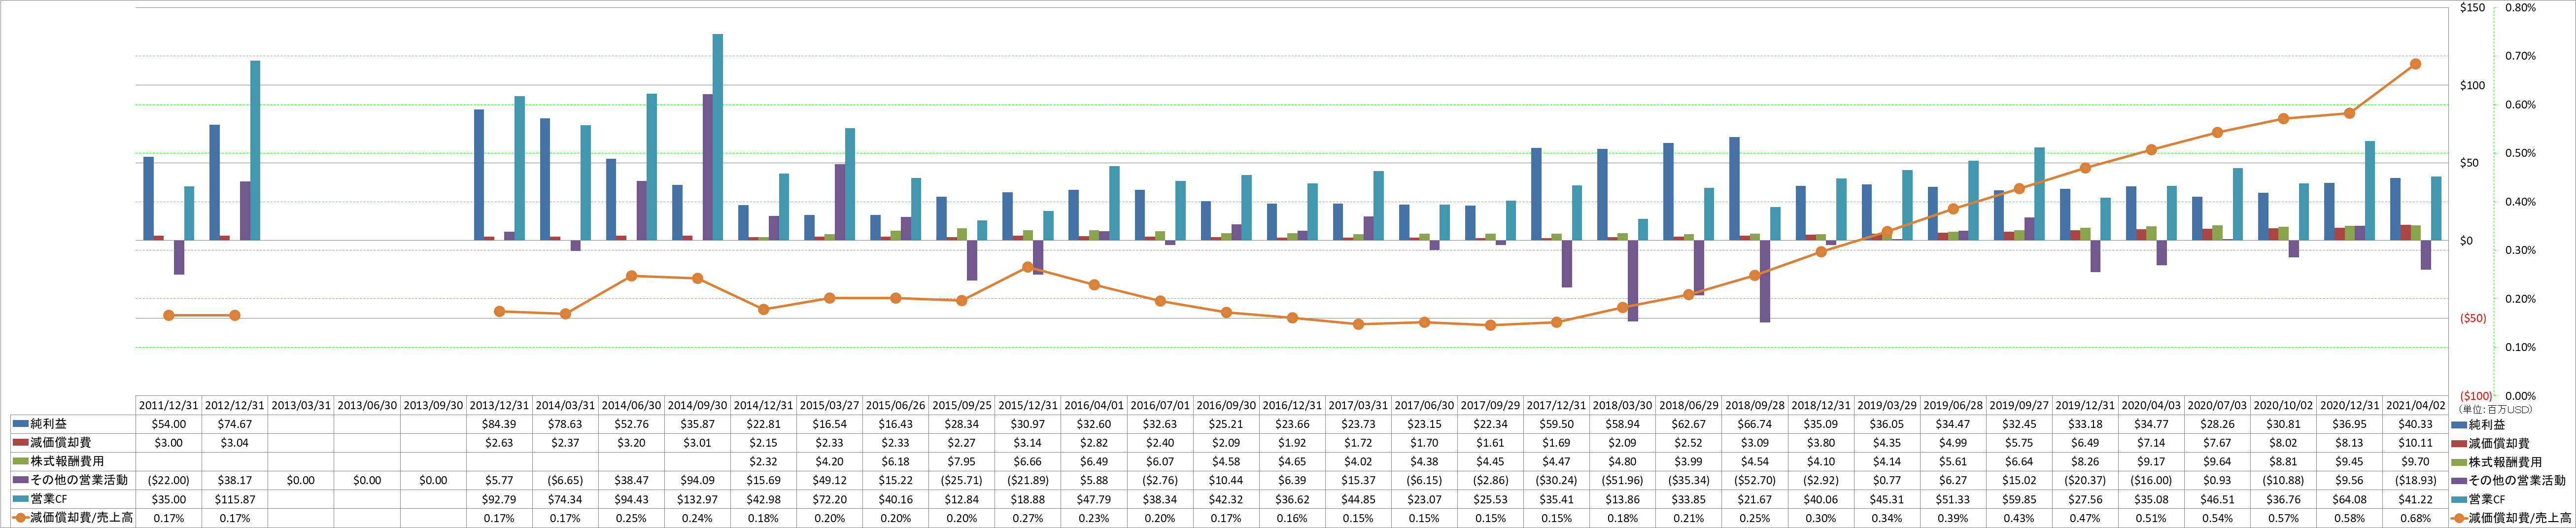This screenshot has height=528, width=2576.
Task: Select the net income value $40.33
Action: click(x=2415, y=424)
